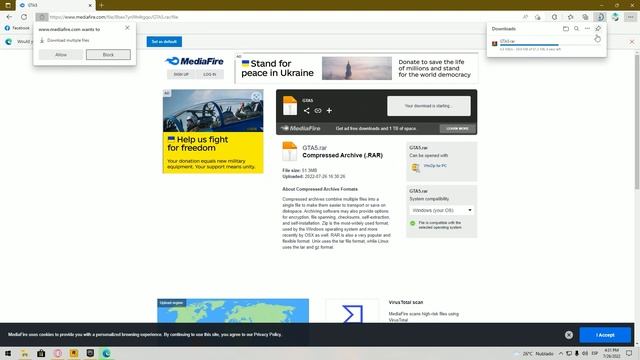
Task: Open a new tab with the plus icon
Action: [x=101, y=5]
